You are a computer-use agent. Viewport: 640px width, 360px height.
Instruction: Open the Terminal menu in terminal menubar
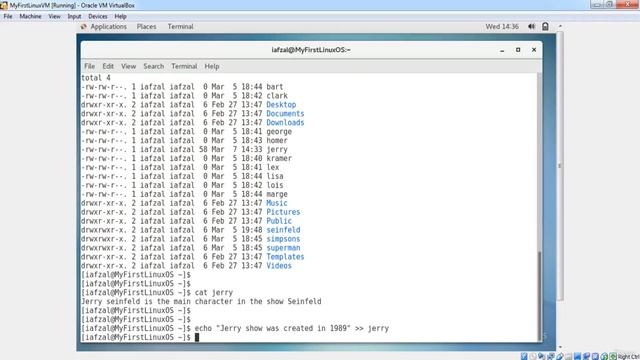pos(184,66)
